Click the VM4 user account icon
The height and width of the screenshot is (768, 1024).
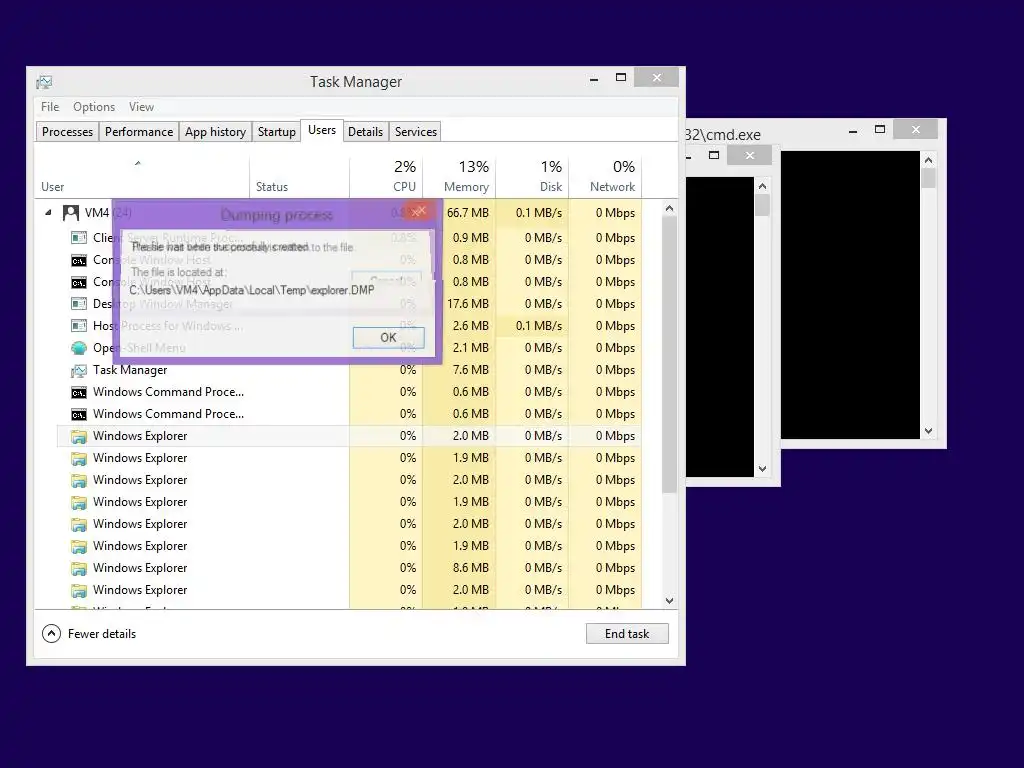pyautogui.click(x=71, y=213)
